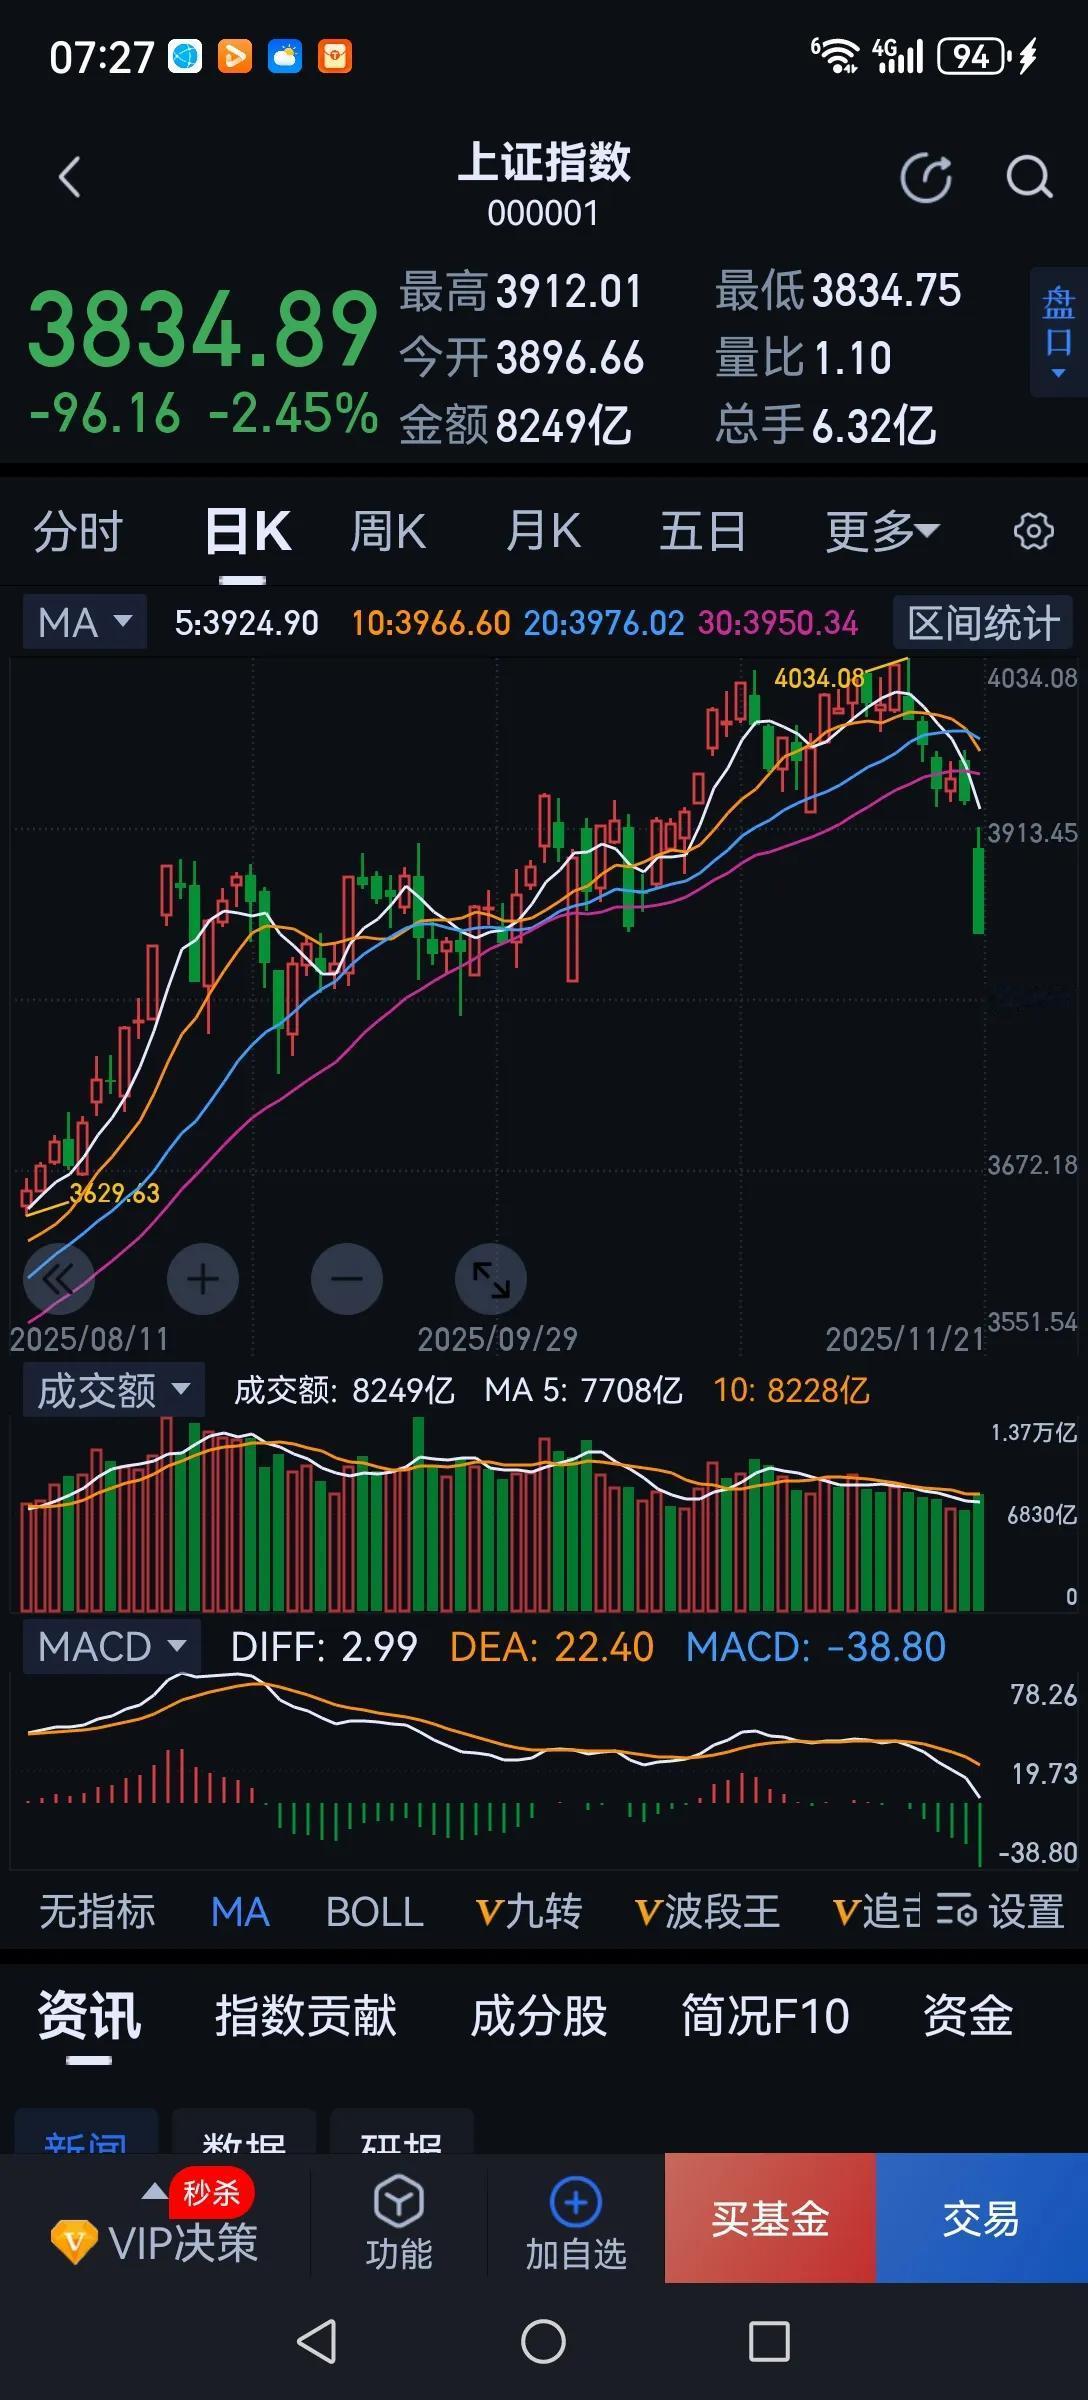
Task: Open the search magnifier icon
Action: [1029, 178]
